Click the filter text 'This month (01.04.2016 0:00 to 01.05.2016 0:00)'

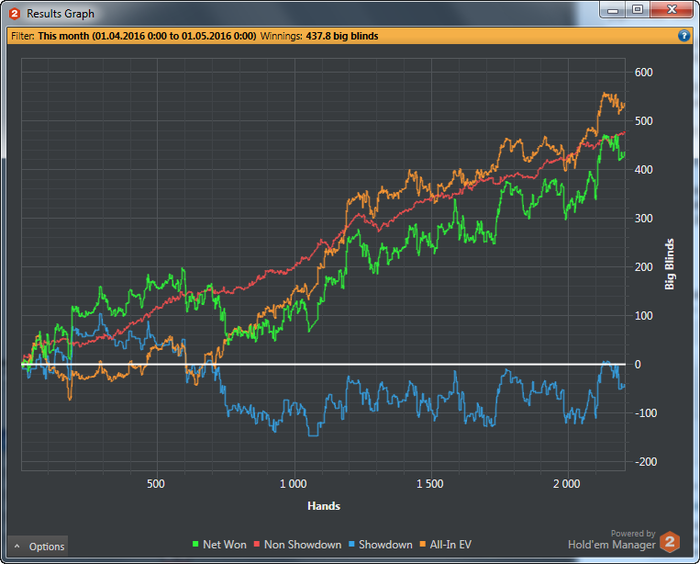point(147,36)
